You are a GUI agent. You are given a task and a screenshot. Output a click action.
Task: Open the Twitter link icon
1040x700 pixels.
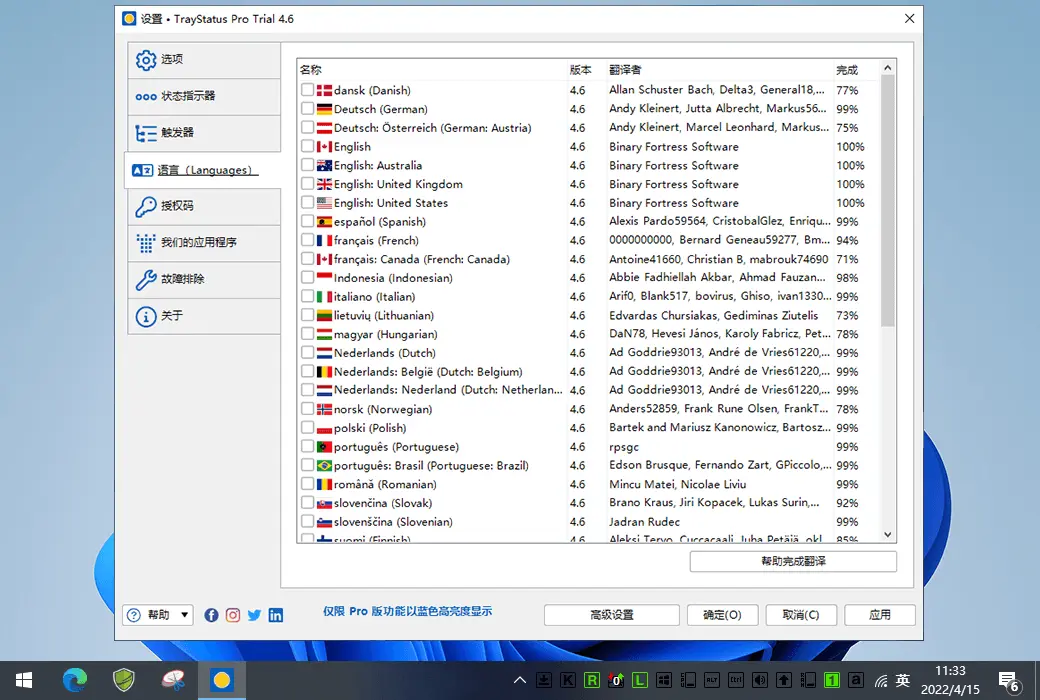pyautogui.click(x=254, y=615)
